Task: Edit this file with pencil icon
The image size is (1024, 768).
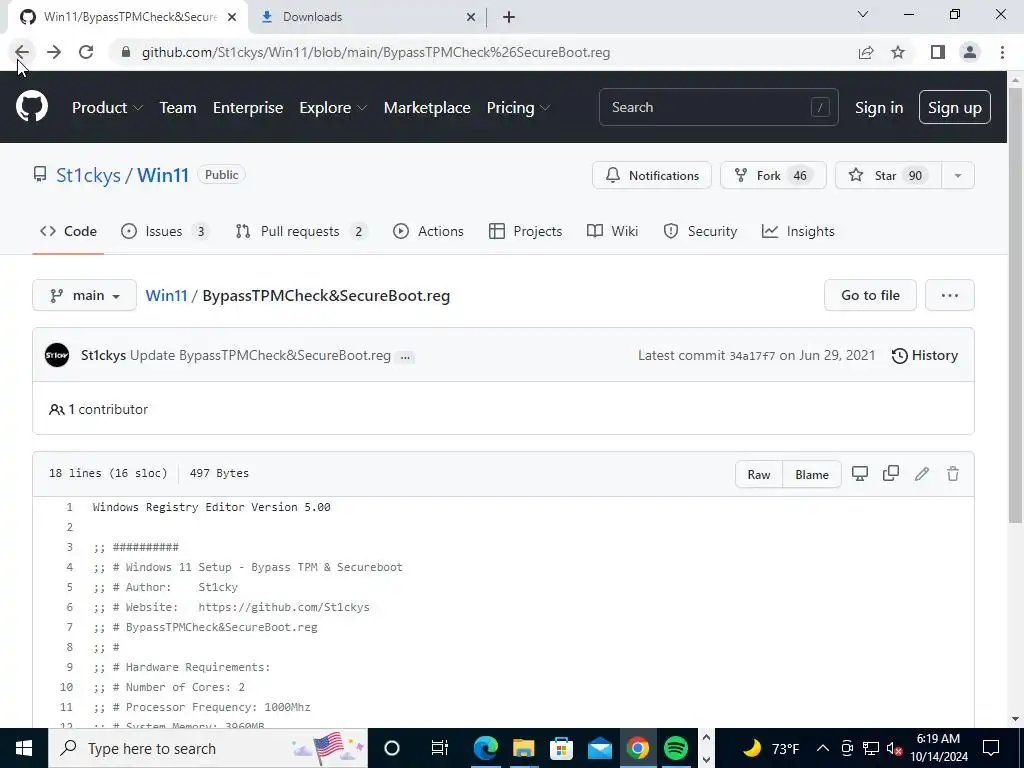Action: (921, 474)
